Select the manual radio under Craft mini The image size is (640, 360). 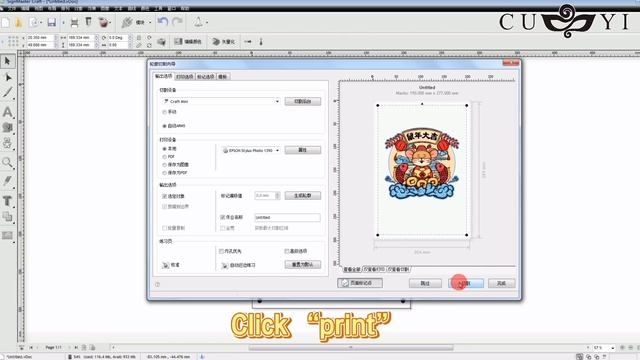pos(164,112)
